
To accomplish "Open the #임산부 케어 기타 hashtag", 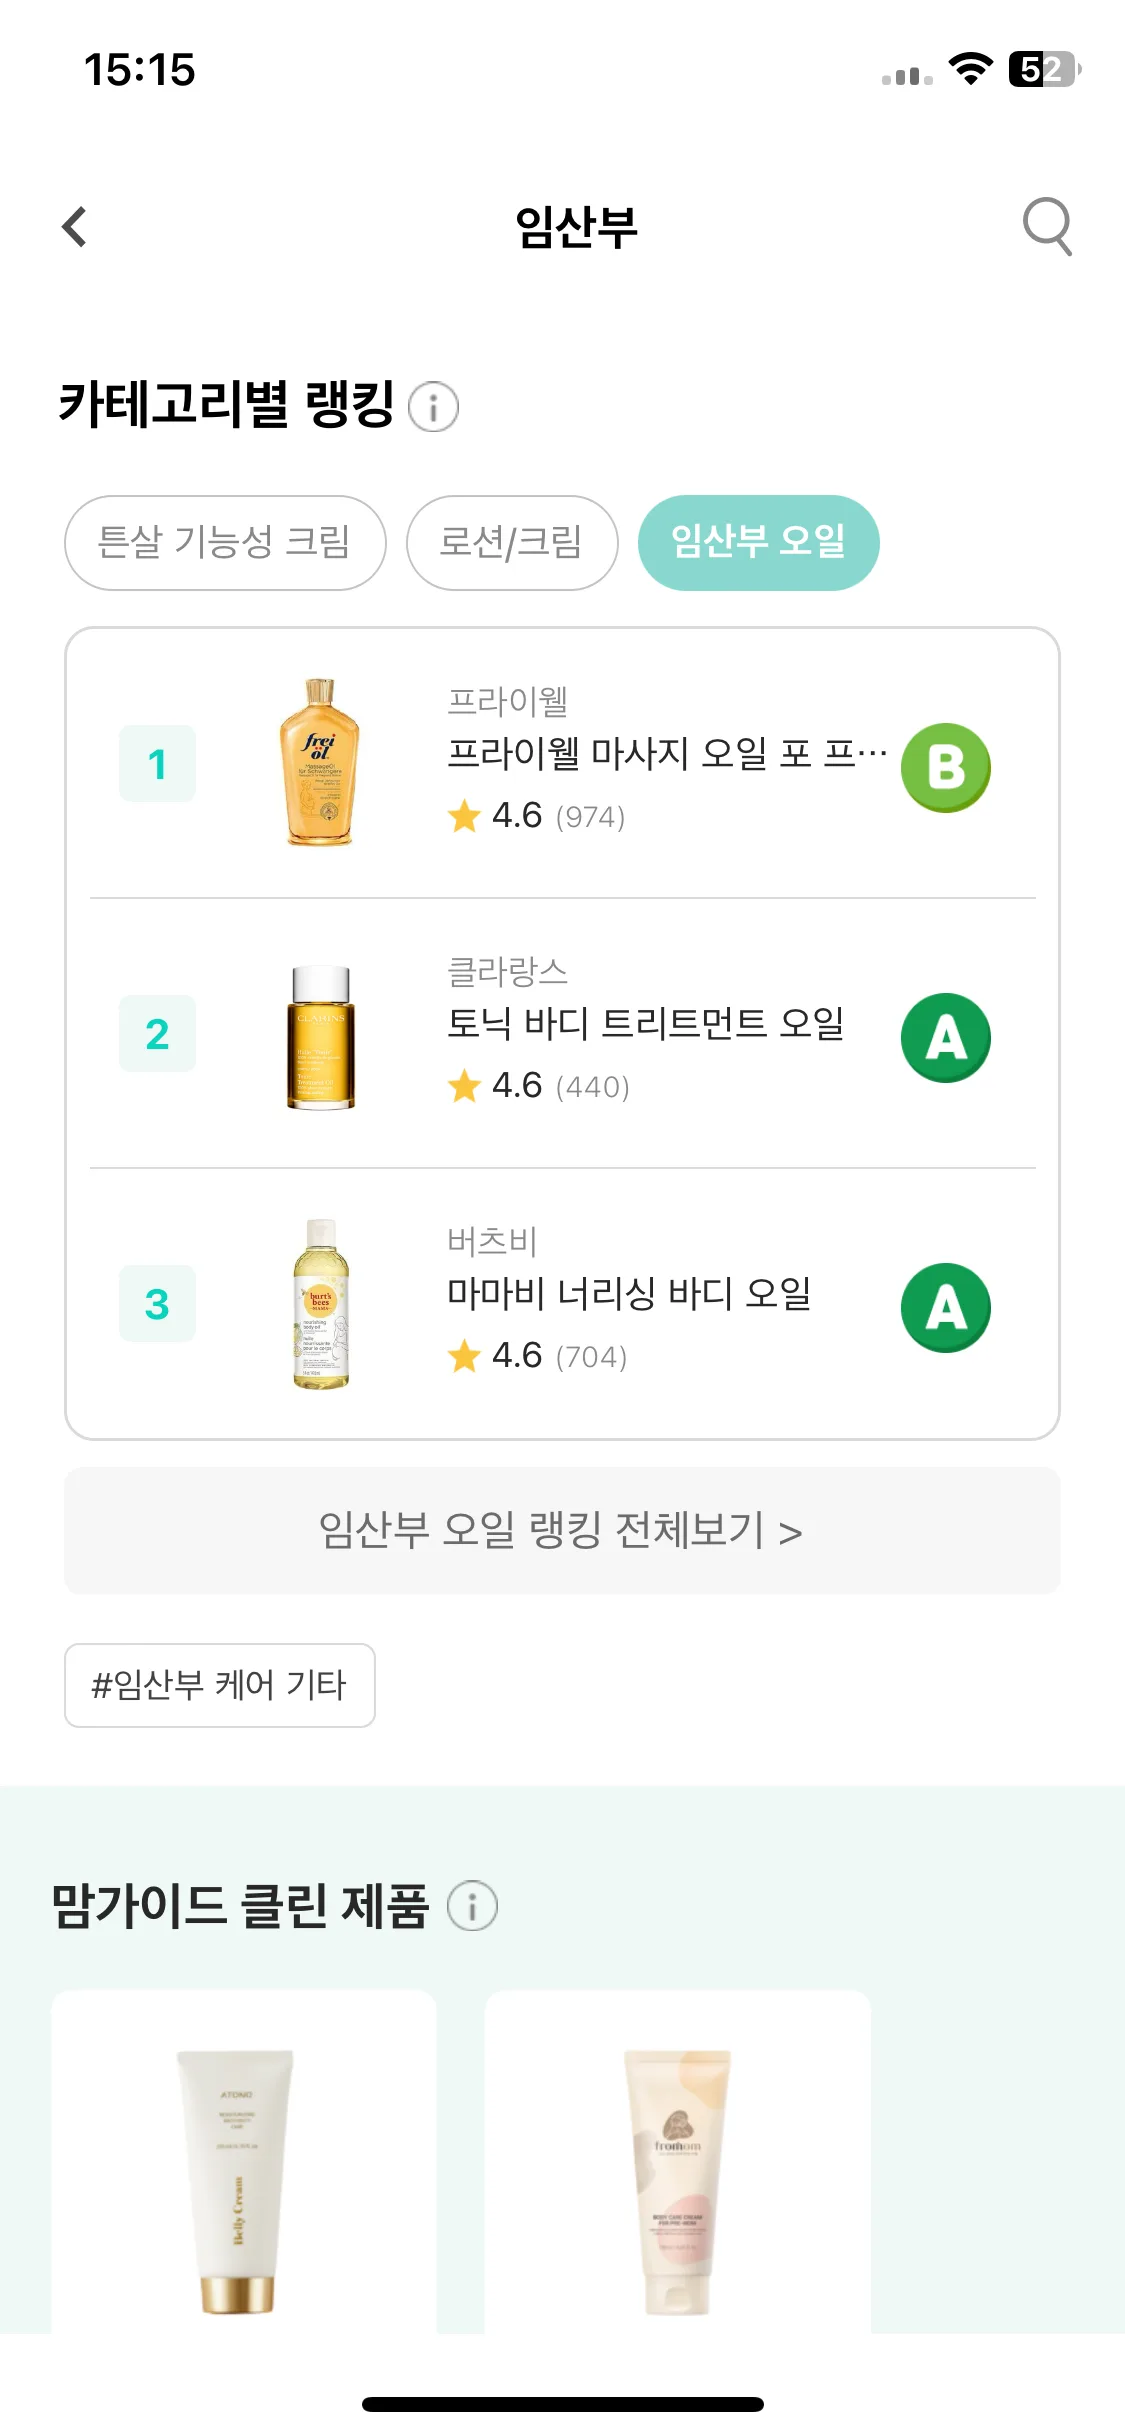I will [x=220, y=1685].
